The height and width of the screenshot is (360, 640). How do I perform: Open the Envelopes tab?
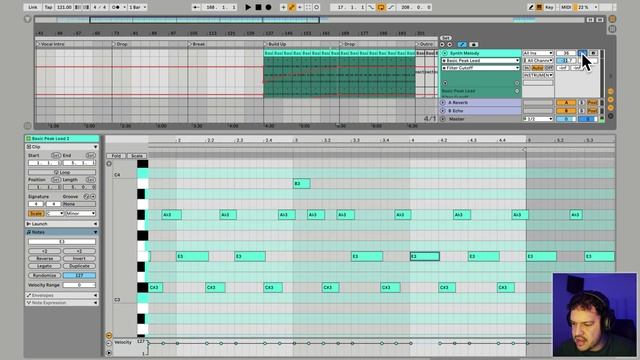tap(62, 295)
